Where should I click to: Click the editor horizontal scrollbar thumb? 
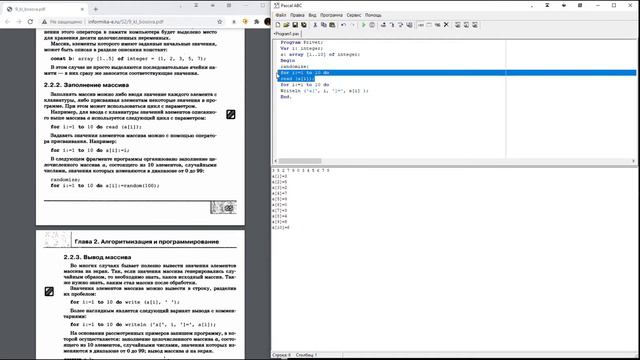[x=300, y=161]
